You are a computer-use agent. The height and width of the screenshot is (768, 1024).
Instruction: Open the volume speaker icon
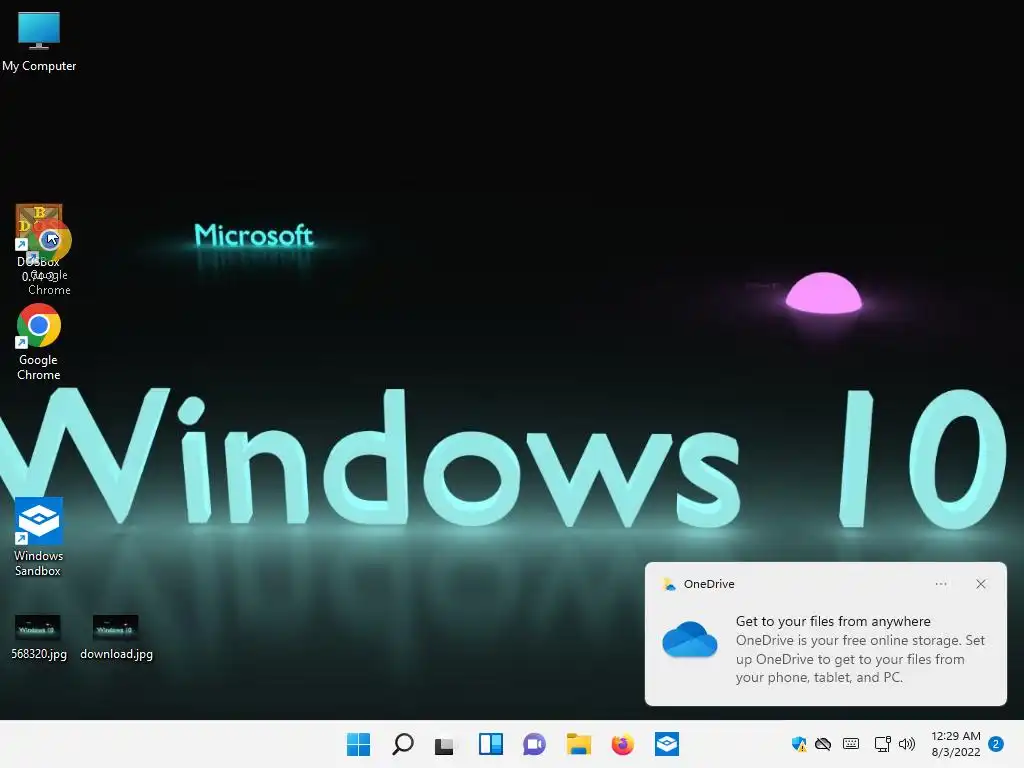pyautogui.click(x=907, y=744)
